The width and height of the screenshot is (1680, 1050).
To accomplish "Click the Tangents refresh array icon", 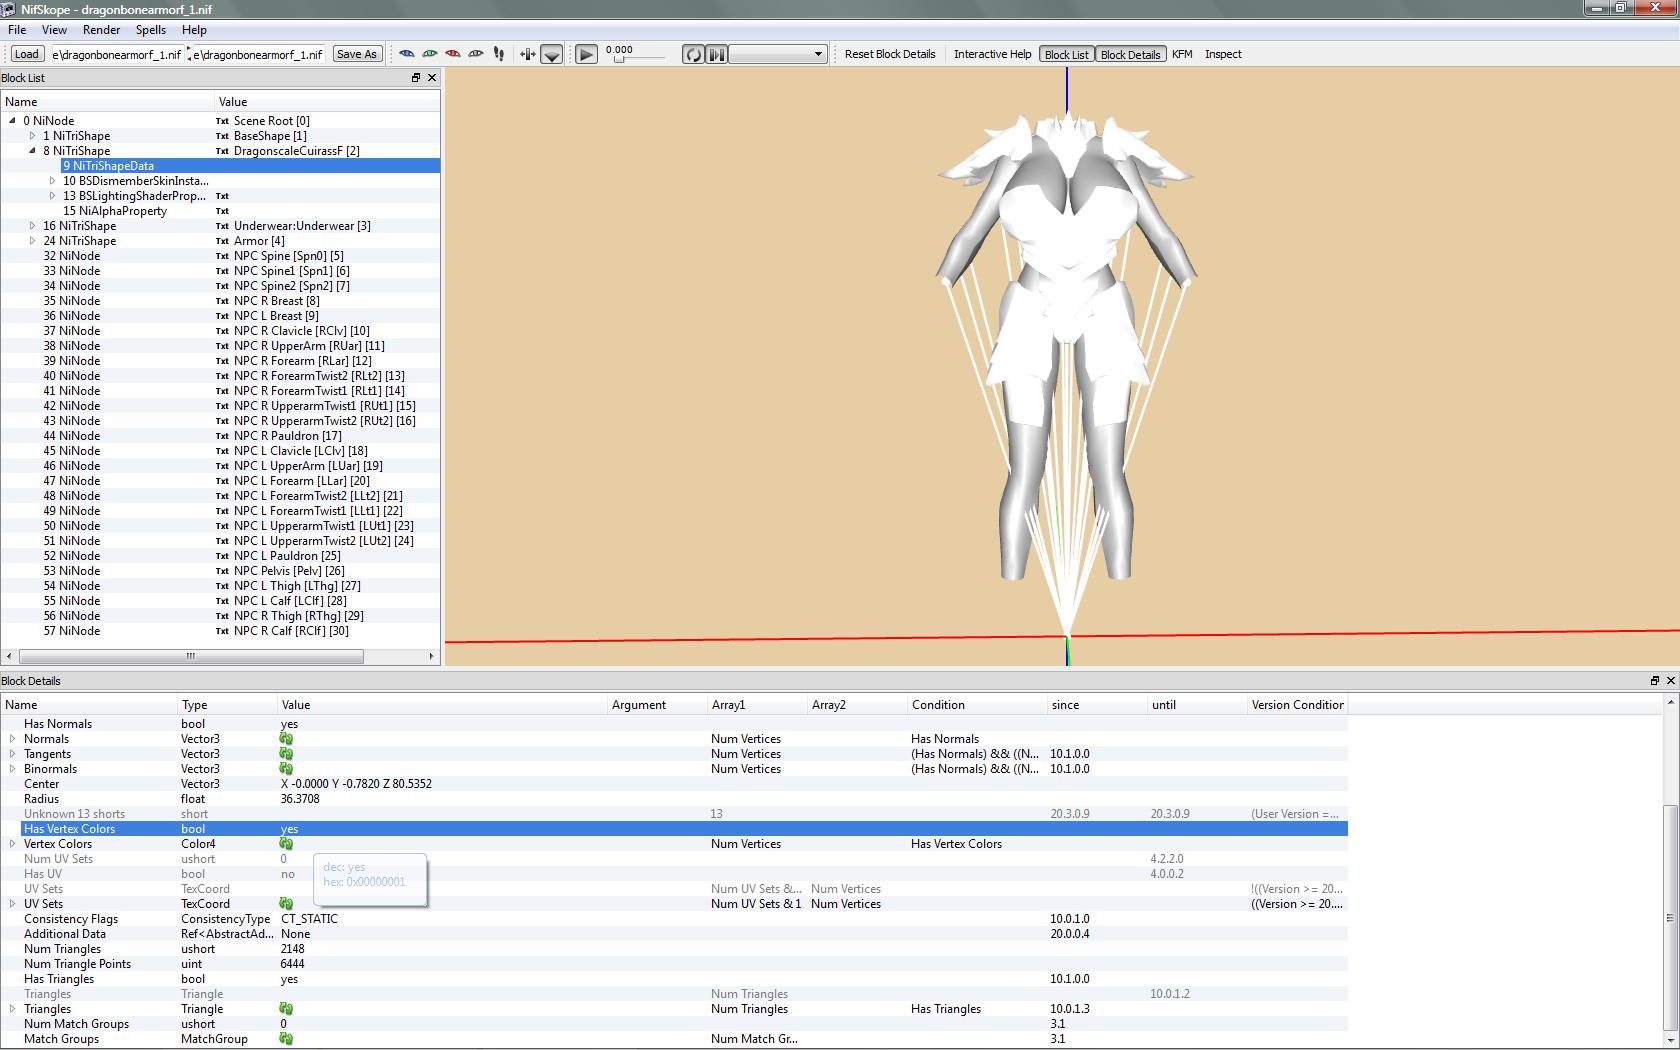I will [x=286, y=754].
